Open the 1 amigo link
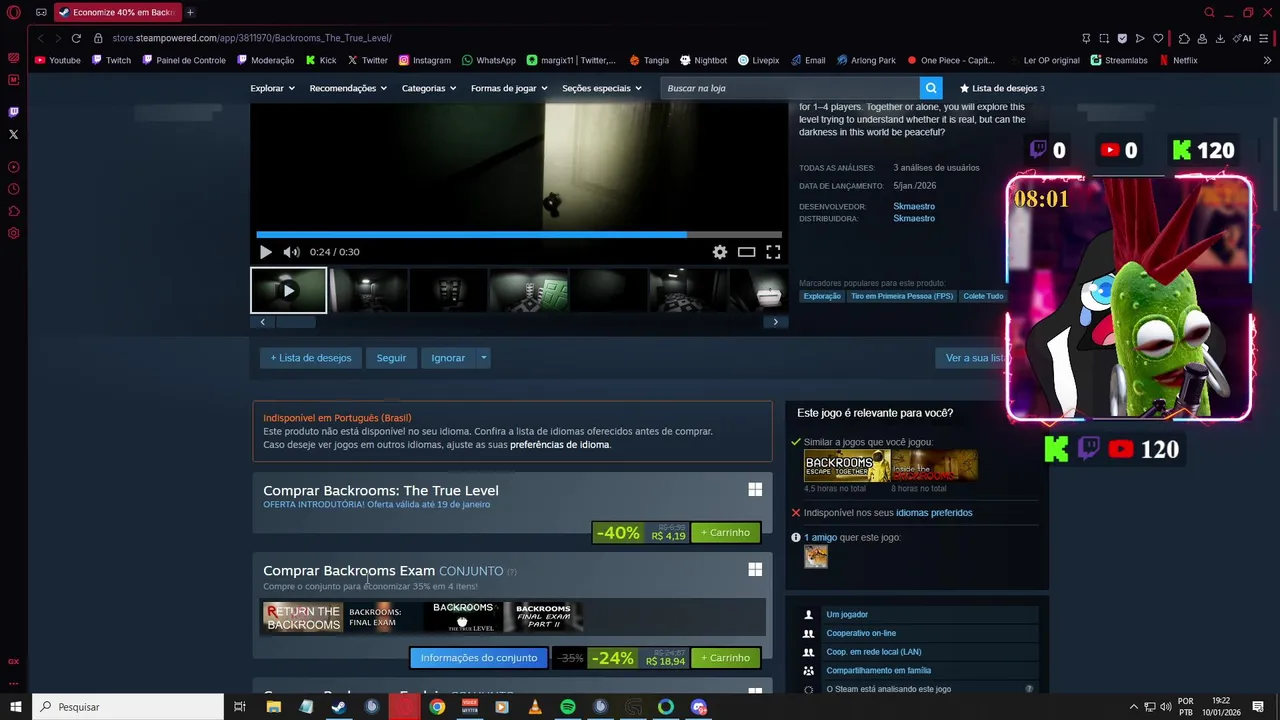This screenshot has height=720, width=1280. pyautogui.click(x=820, y=538)
